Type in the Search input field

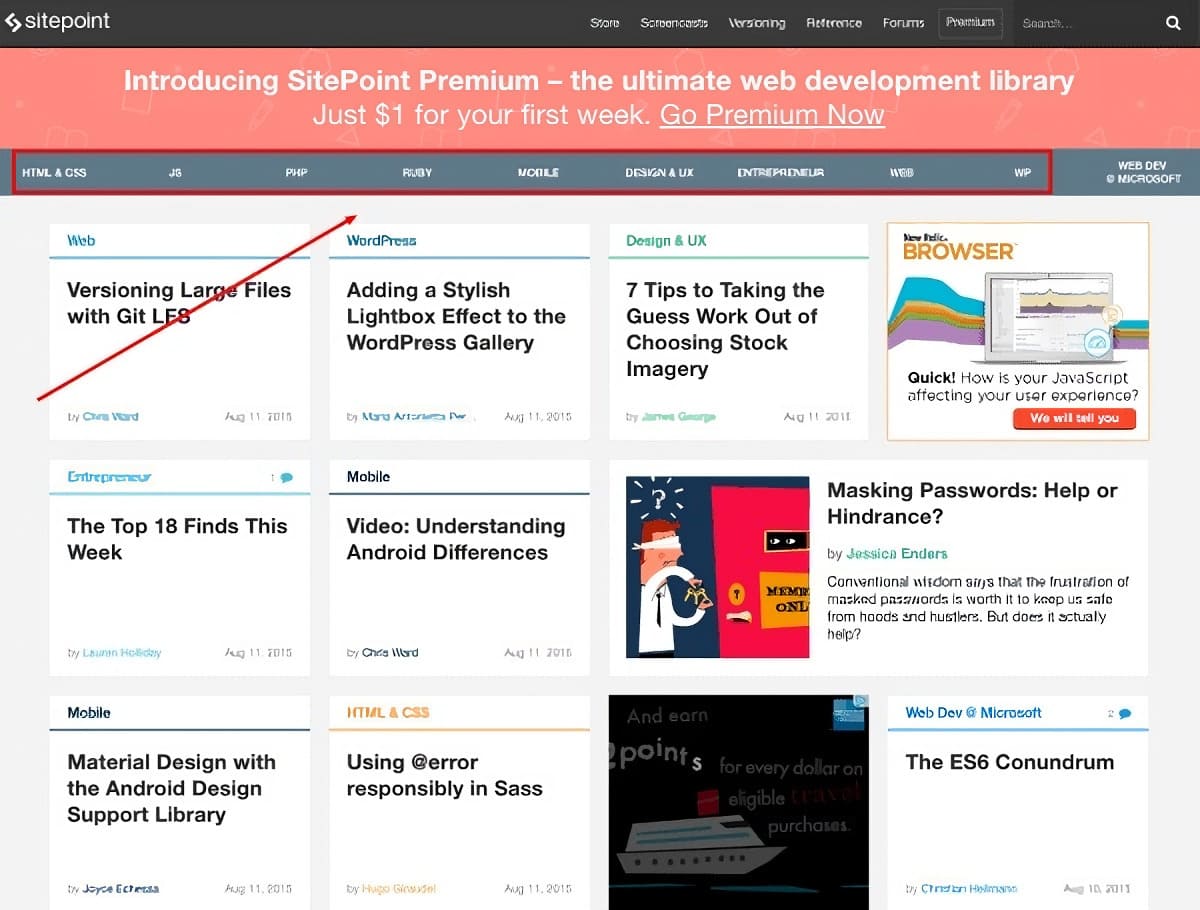coord(1085,23)
